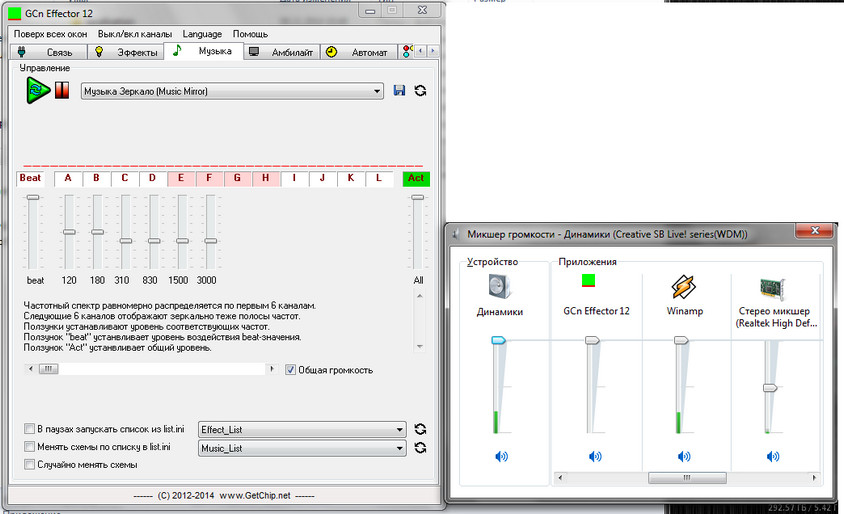Open the Language menu
The height and width of the screenshot is (514, 844).
pyautogui.click(x=203, y=34)
